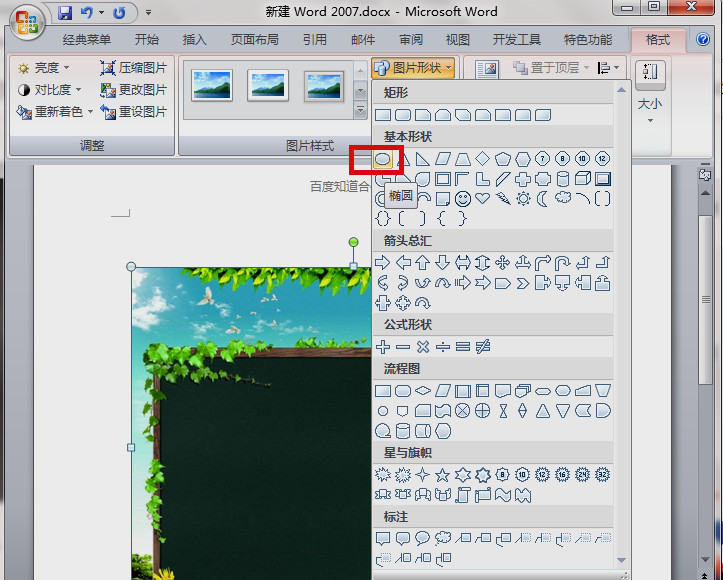Select the oval shape in Basic Shapes

(383, 160)
